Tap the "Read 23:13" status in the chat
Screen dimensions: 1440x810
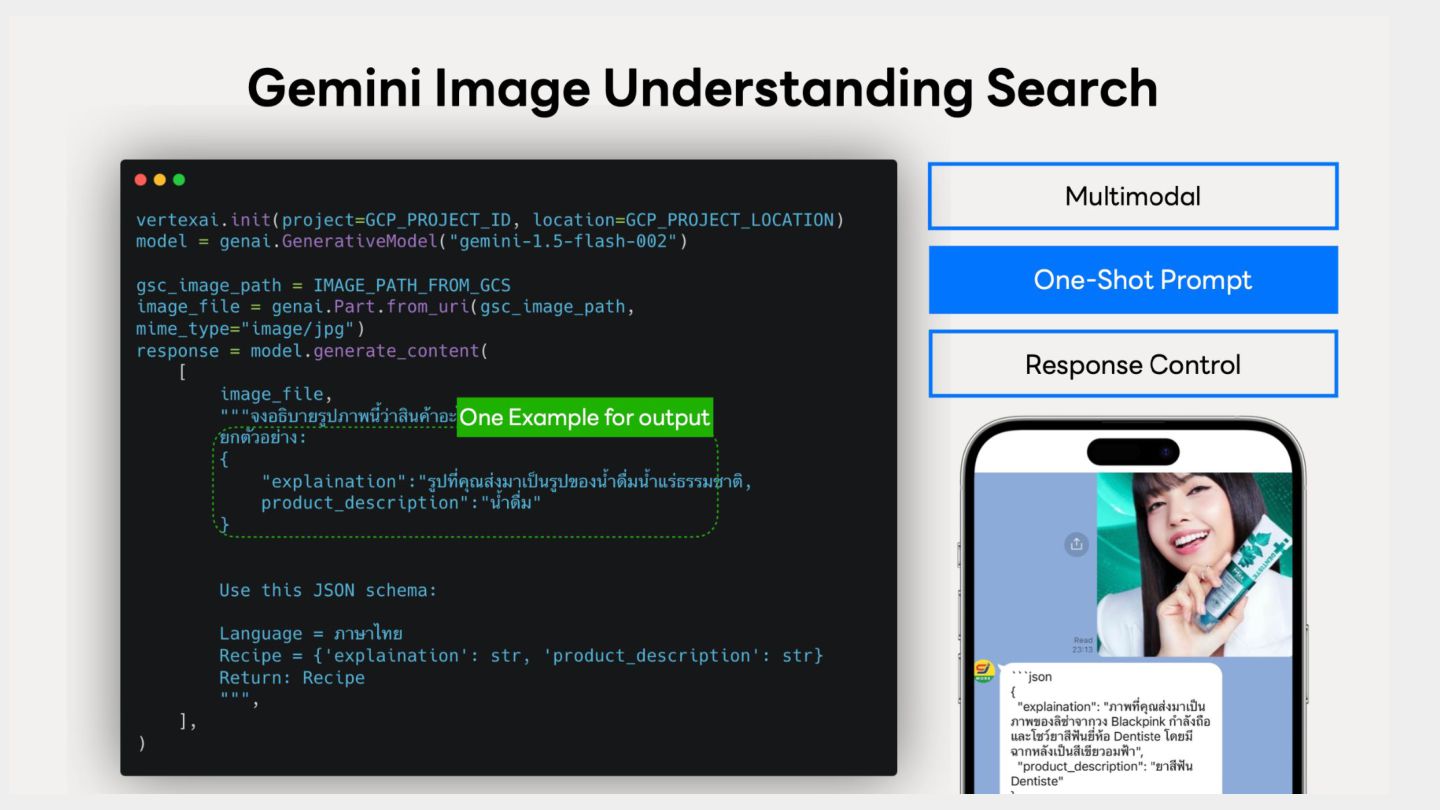coord(1083,644)
